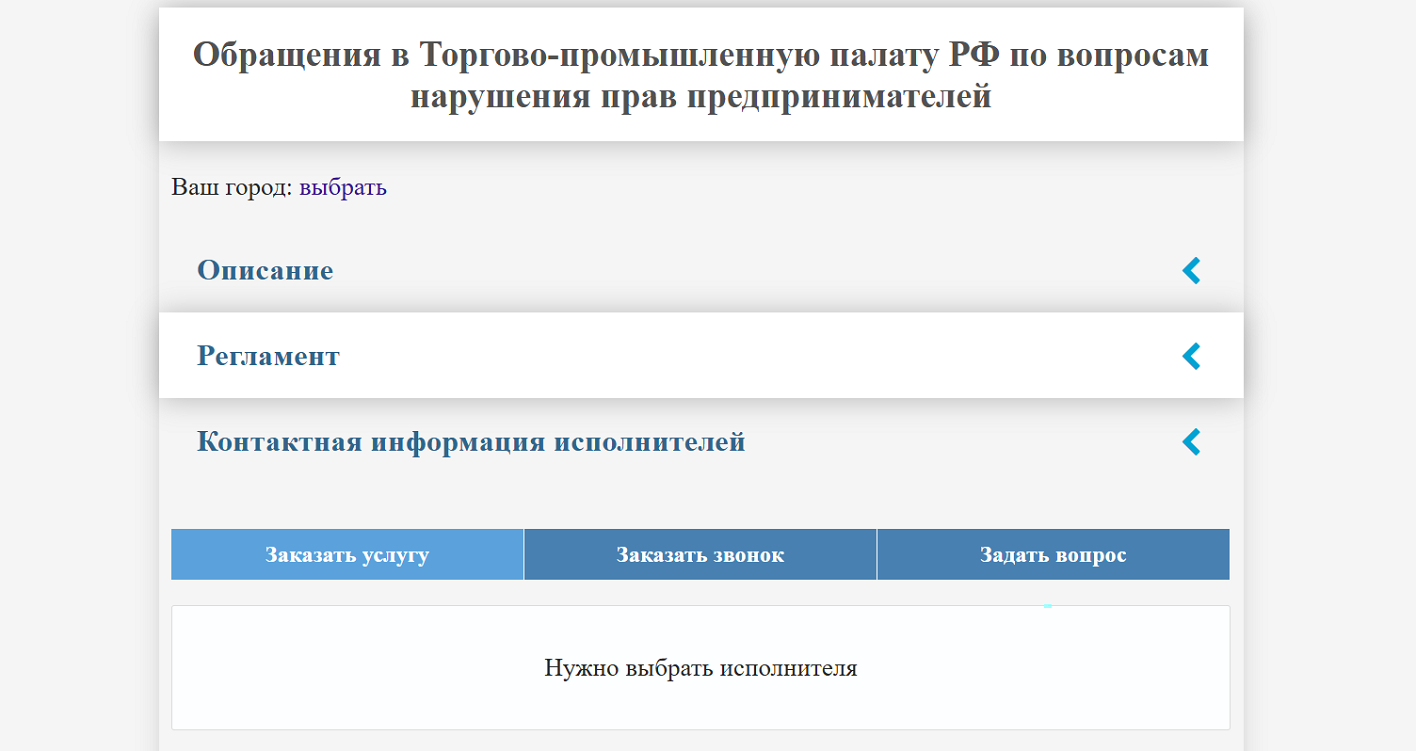Click chevron beside Контактная информация исполнителей
This screenshot has height=751, width=1416.
point(1191,442)
